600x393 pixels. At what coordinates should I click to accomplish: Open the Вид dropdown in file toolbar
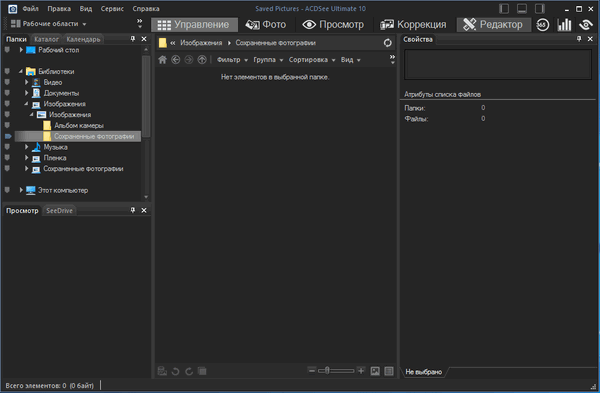351,60
